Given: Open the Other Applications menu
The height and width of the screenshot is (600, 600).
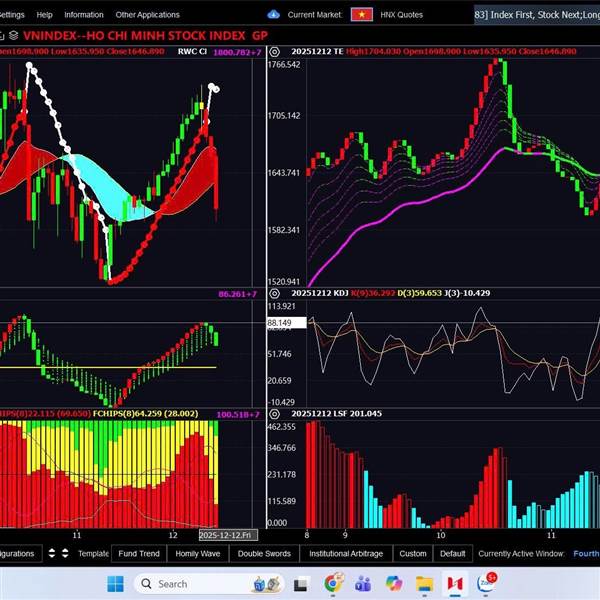Looking at the screenshot, I should click(x=148, y=15).
